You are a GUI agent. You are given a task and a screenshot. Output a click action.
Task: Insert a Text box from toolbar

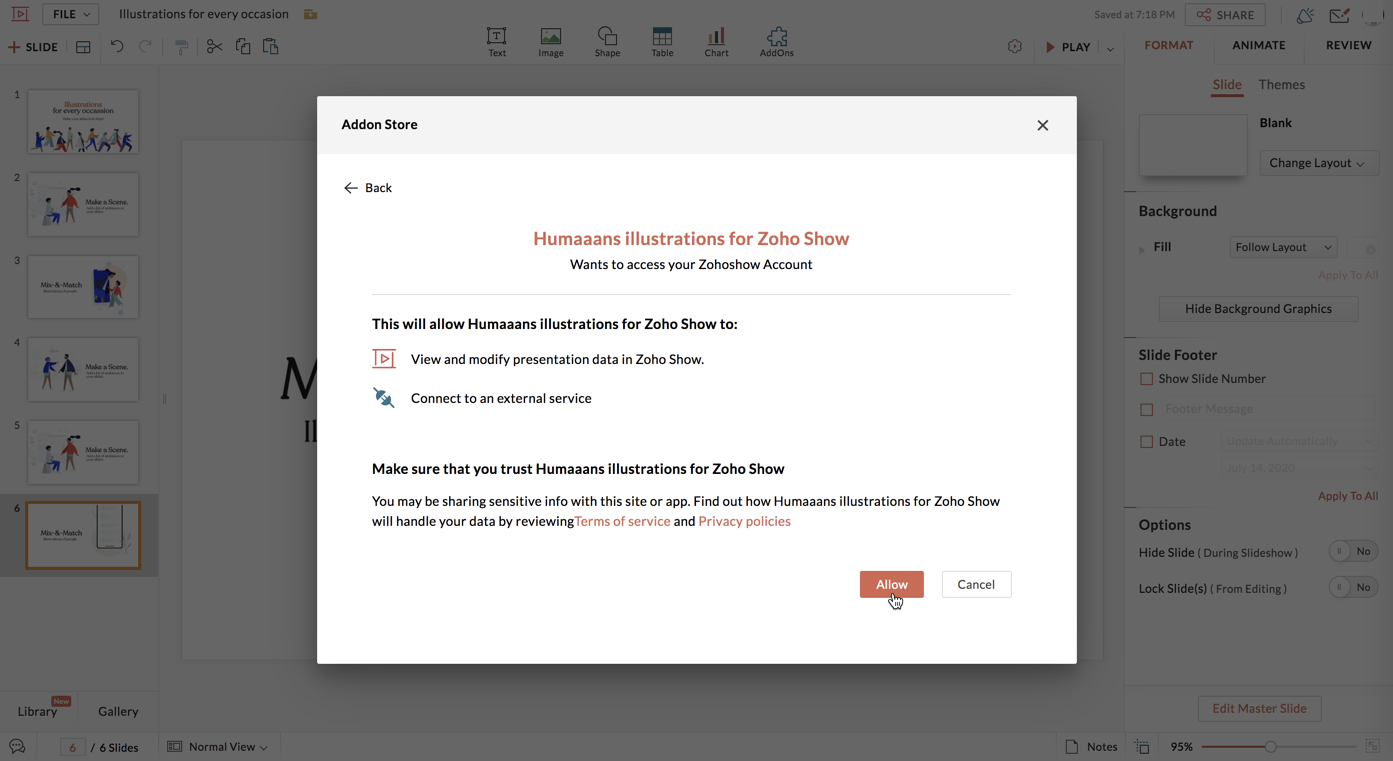pyautogui.click(x=496, y=41)
